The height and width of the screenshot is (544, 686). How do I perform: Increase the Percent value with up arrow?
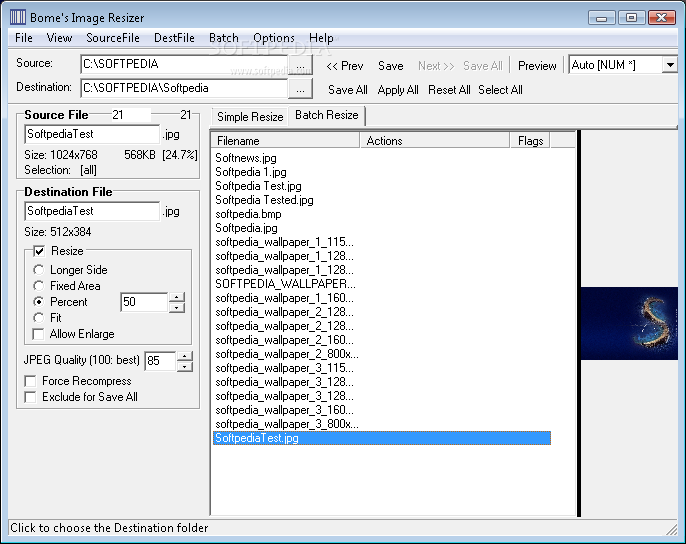(177, 298)
